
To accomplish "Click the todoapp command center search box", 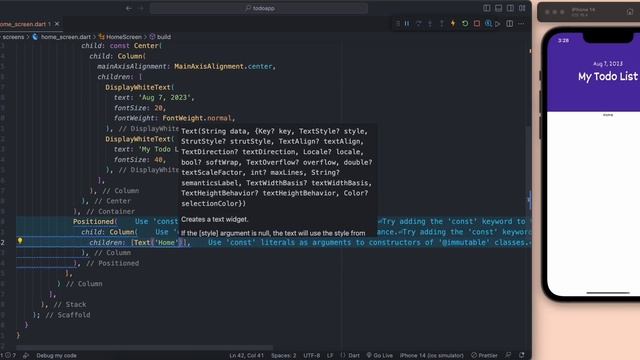I will (x=259, y=8).
